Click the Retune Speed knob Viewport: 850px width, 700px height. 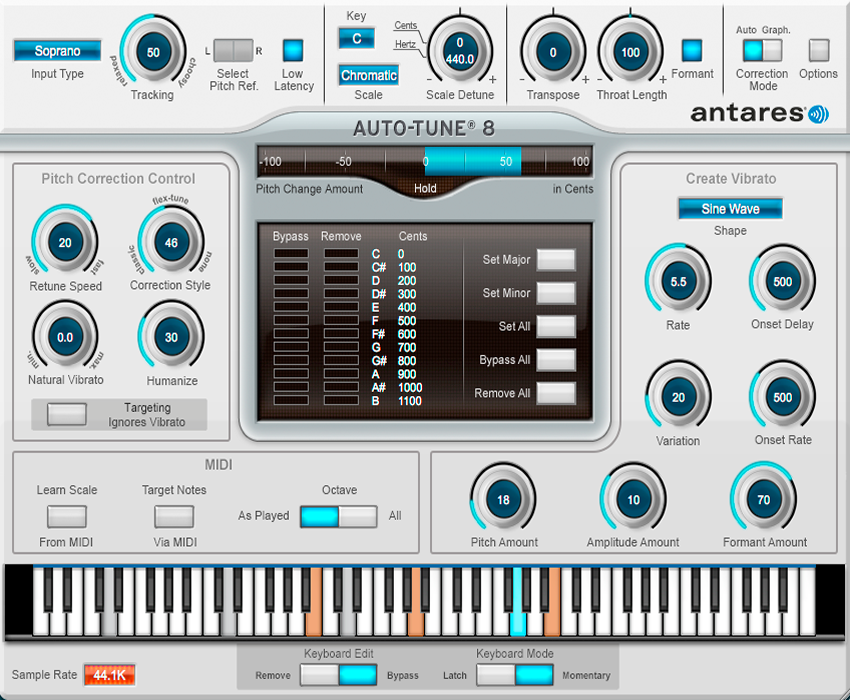point(65,242)
